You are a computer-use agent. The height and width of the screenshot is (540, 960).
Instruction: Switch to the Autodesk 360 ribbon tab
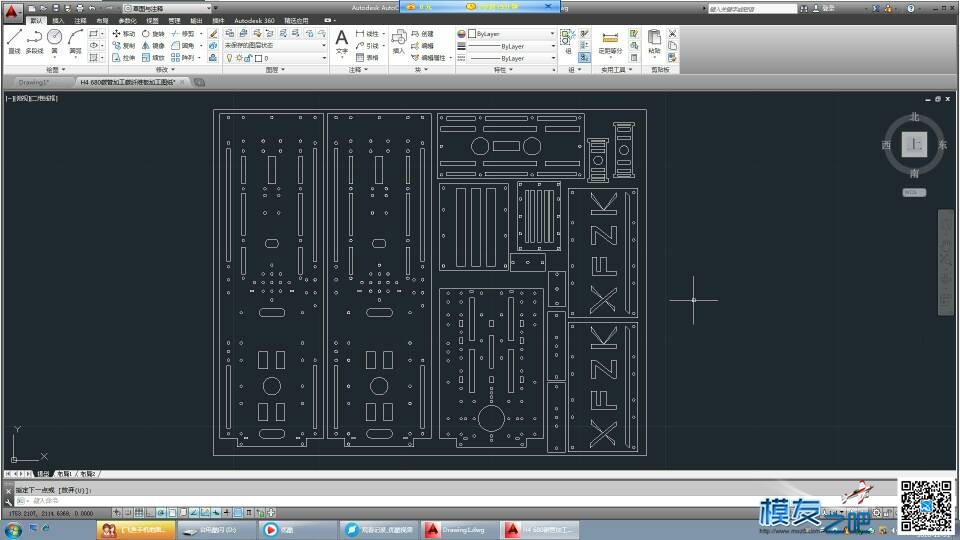254,21
